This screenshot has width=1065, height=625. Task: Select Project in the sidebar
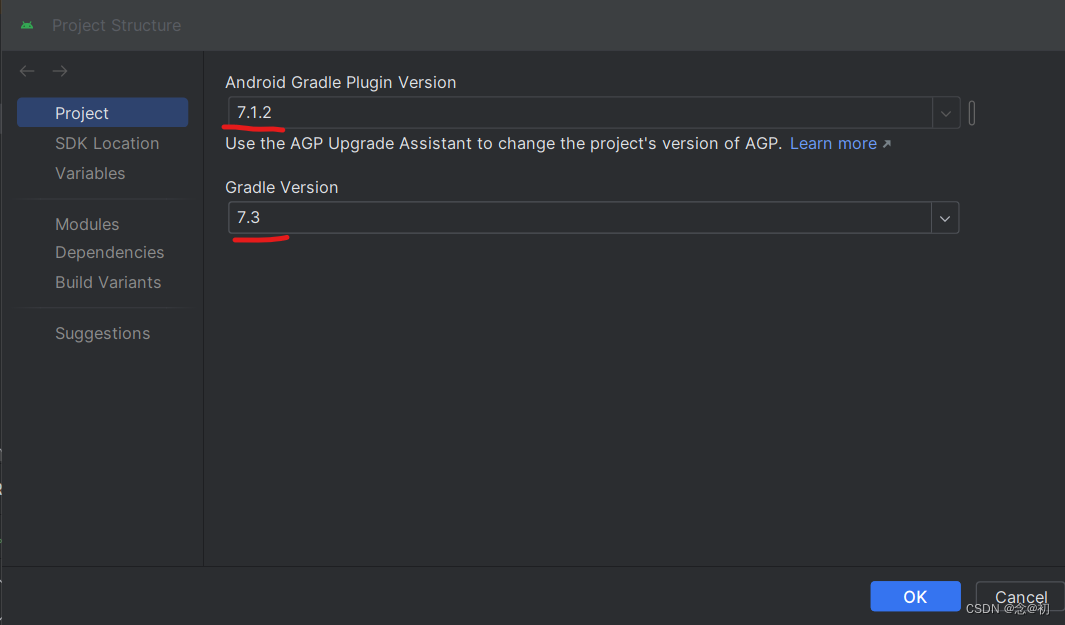pyautogui.click(x=82, y=112)
